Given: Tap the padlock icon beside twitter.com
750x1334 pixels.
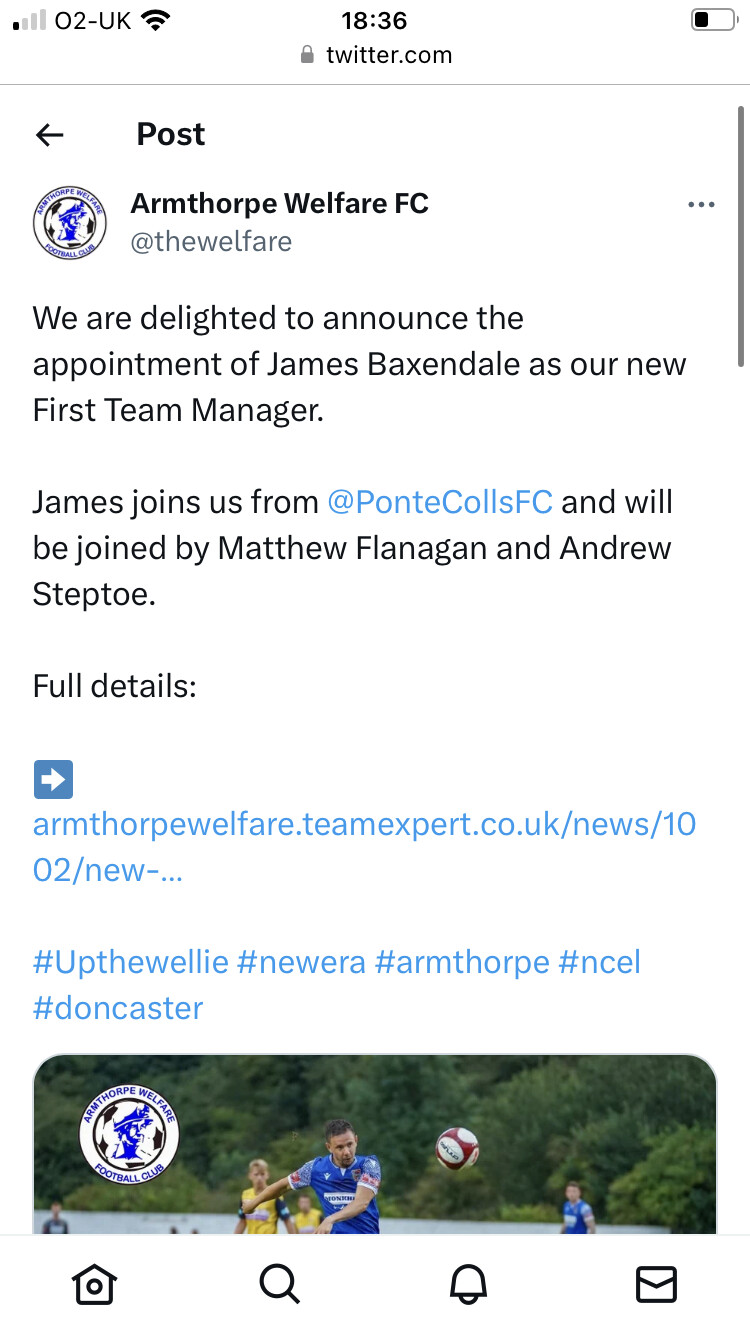Looking at the screenshot, I should [308, 55].
